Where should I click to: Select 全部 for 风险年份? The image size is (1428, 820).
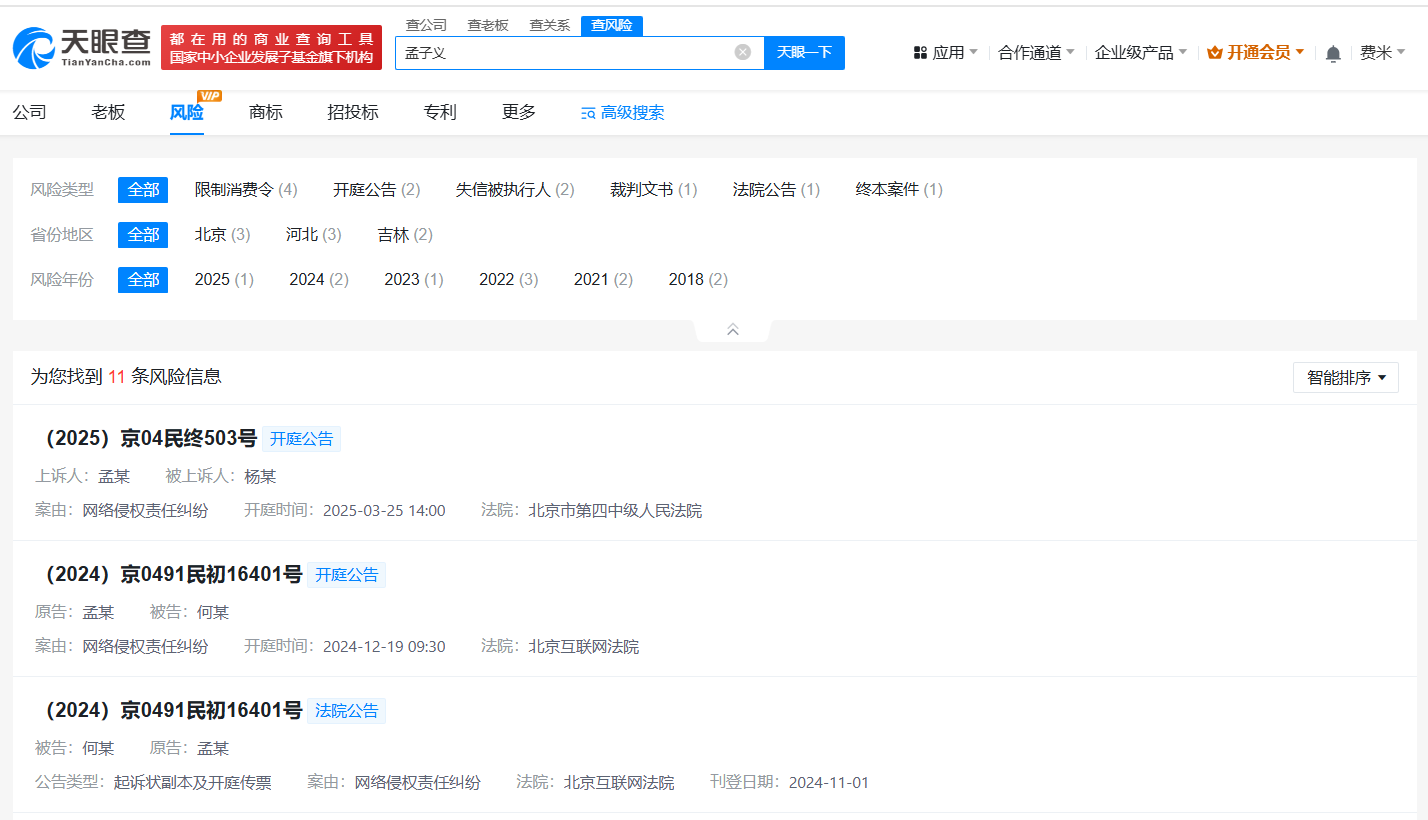tap(143, 280)
